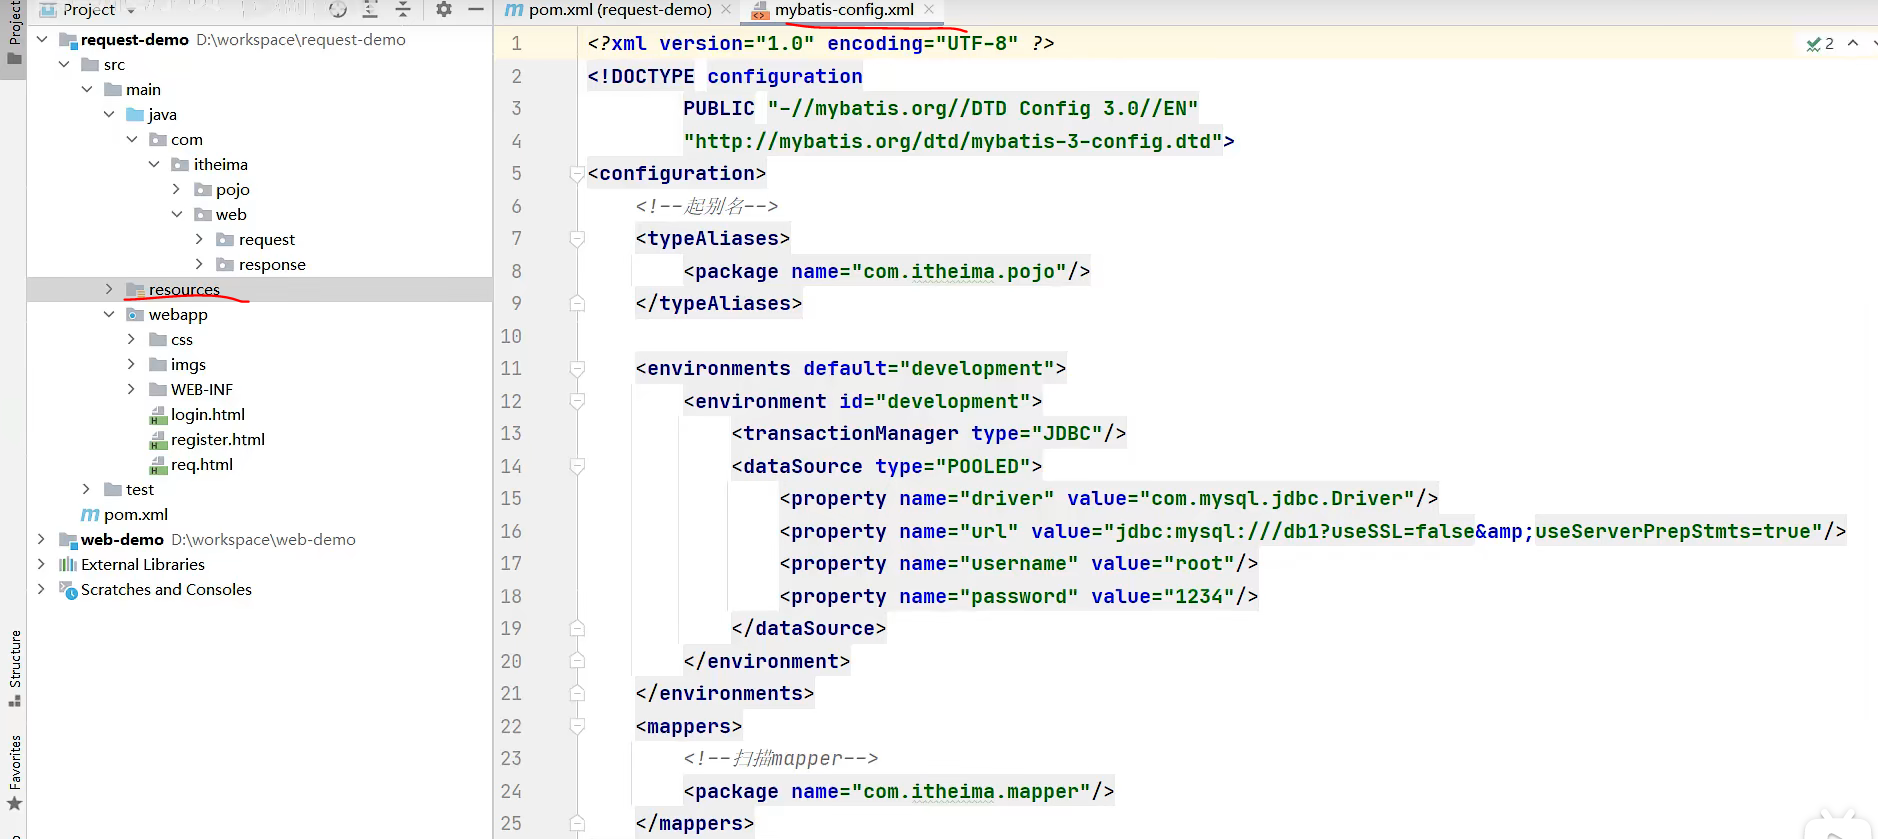Viewport: 1878px width, 839px height.
Task: Click the password value 1234
Action: (1199, 596)
